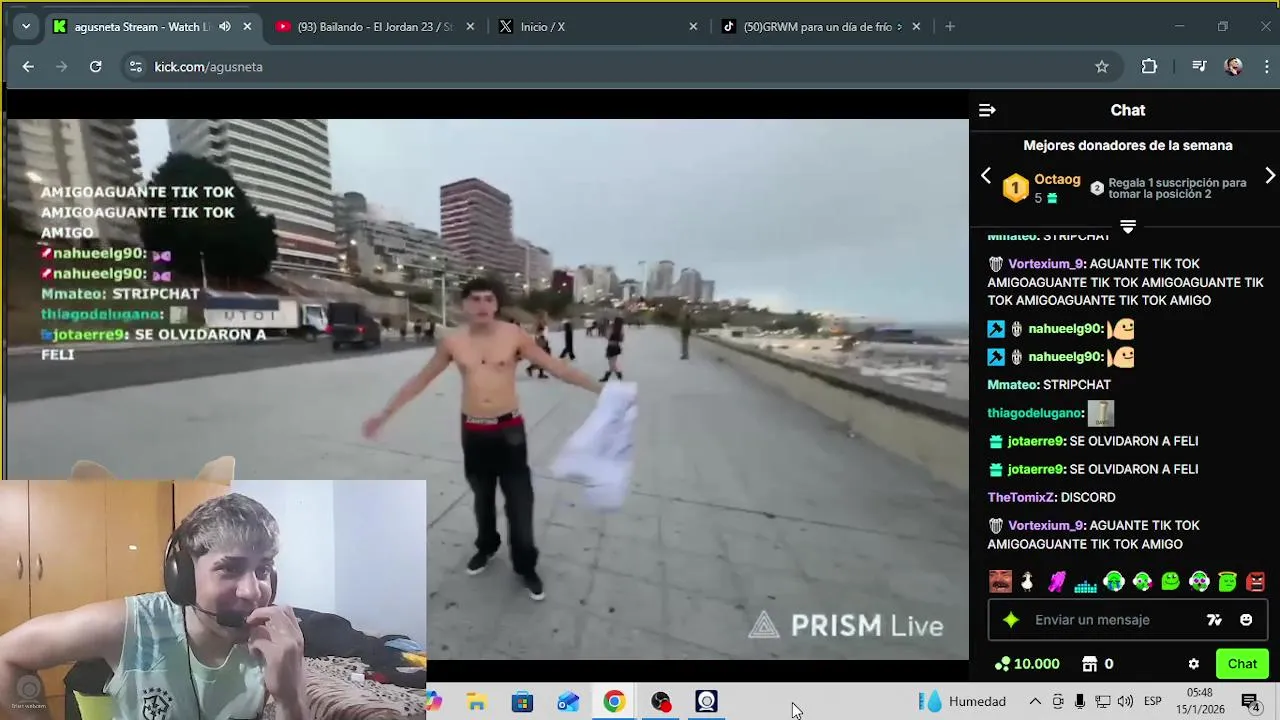Bookmark this page with star icon

(x=1102, y=67)
